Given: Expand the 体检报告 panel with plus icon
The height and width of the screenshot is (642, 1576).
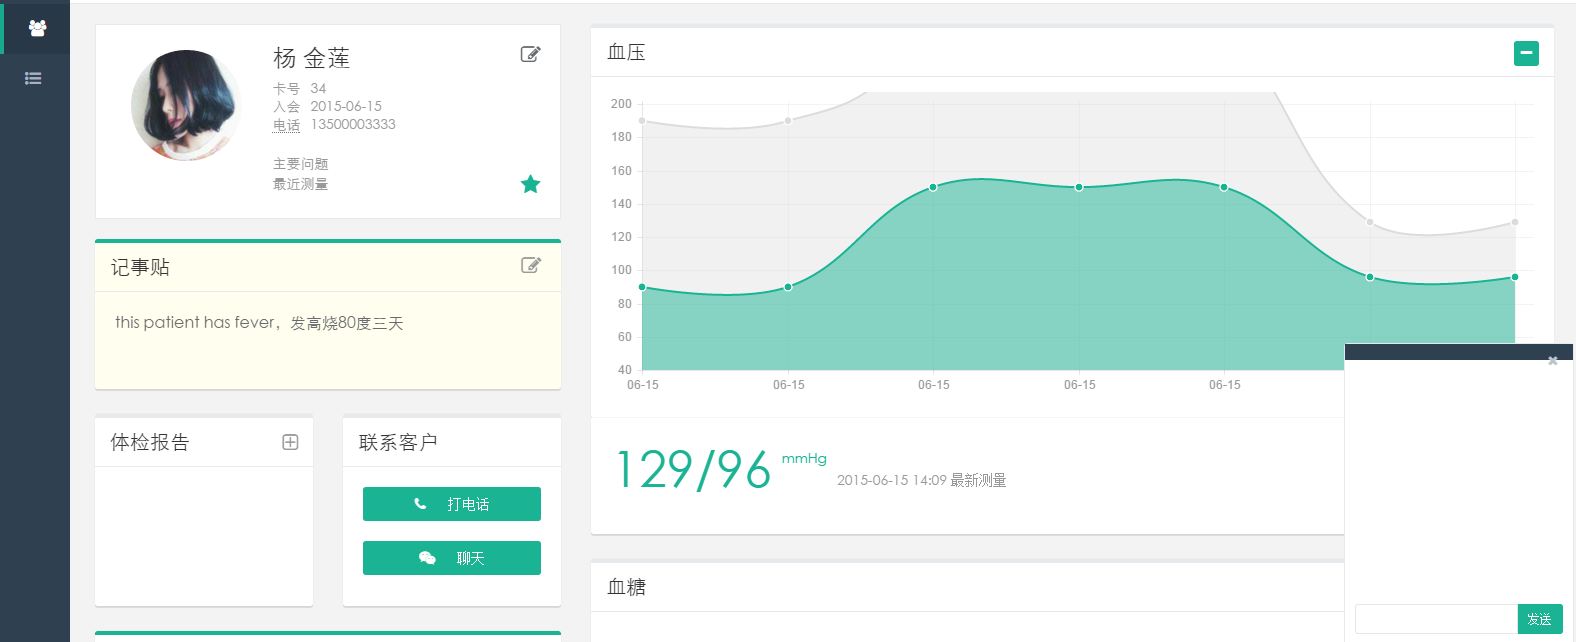Looking at the screenshot, I should tap(290, 442).
